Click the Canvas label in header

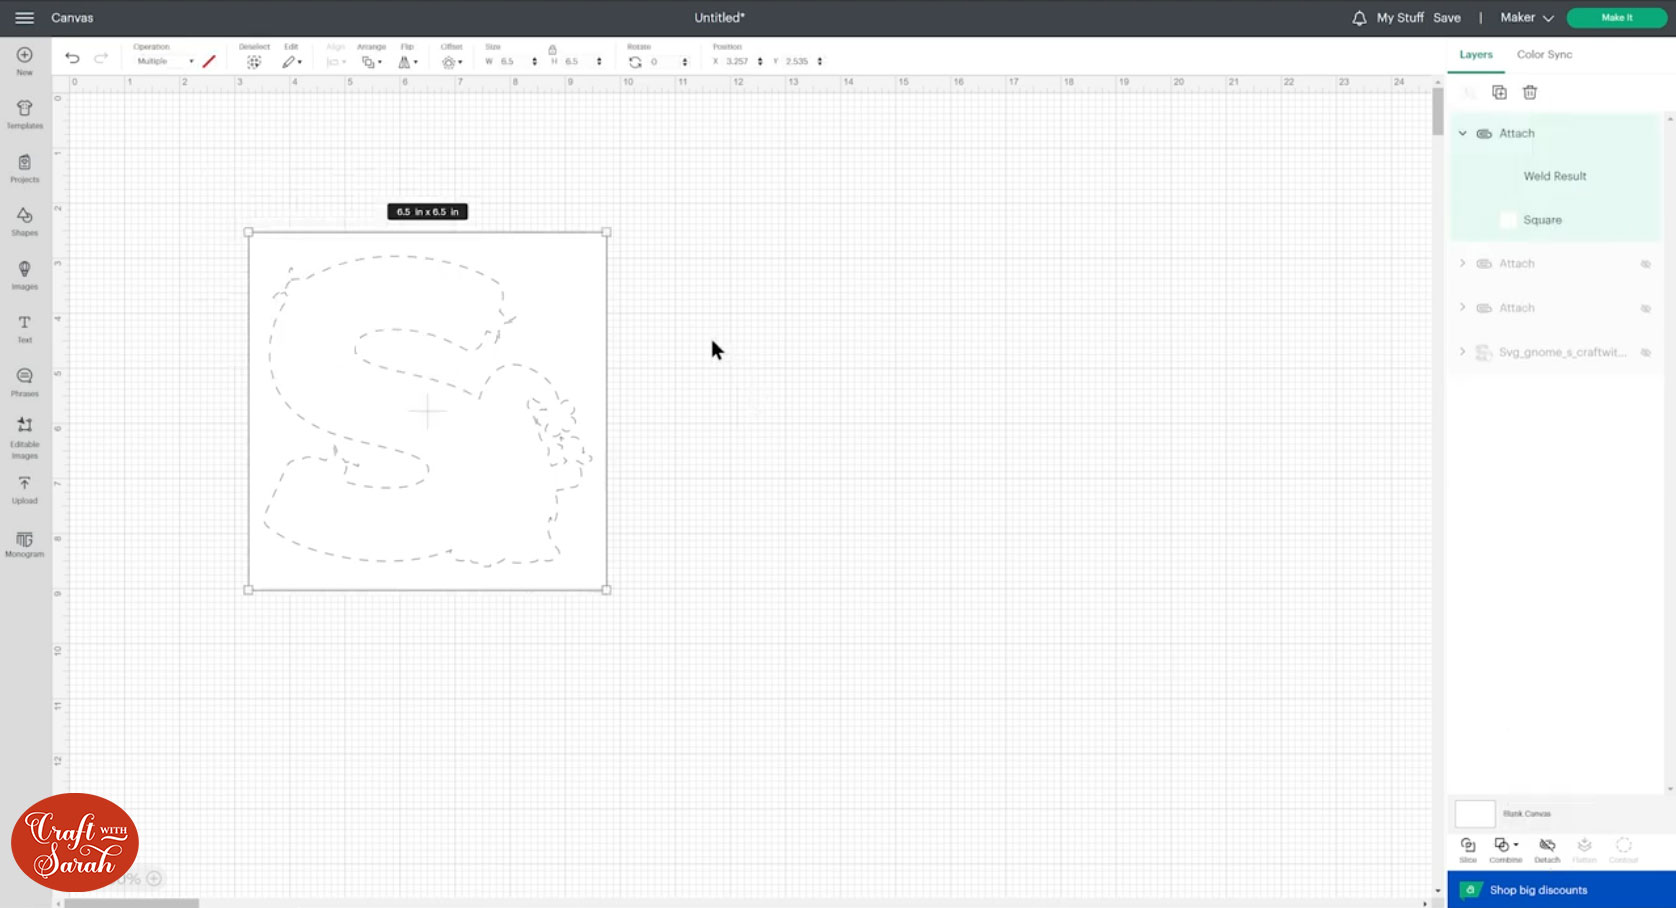point(72,18)
